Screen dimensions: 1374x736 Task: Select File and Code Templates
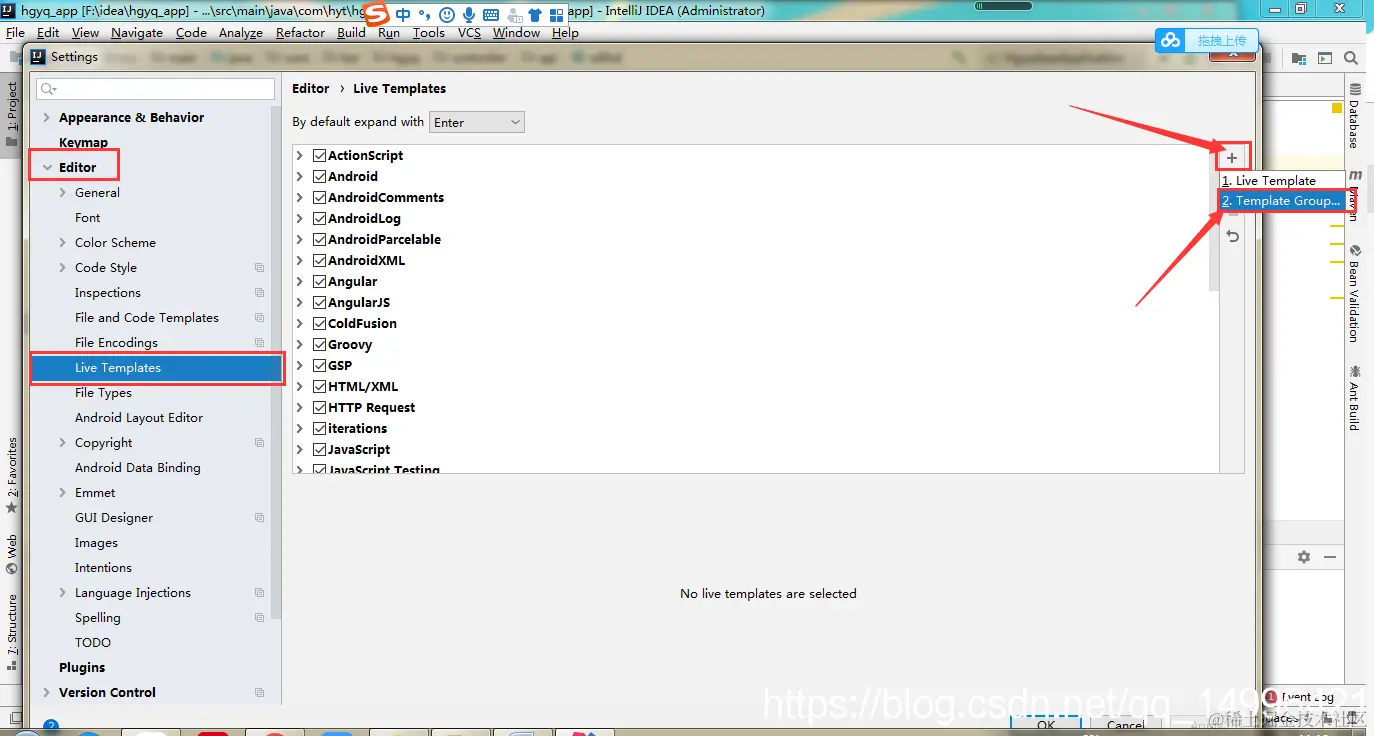click(147, 317)
